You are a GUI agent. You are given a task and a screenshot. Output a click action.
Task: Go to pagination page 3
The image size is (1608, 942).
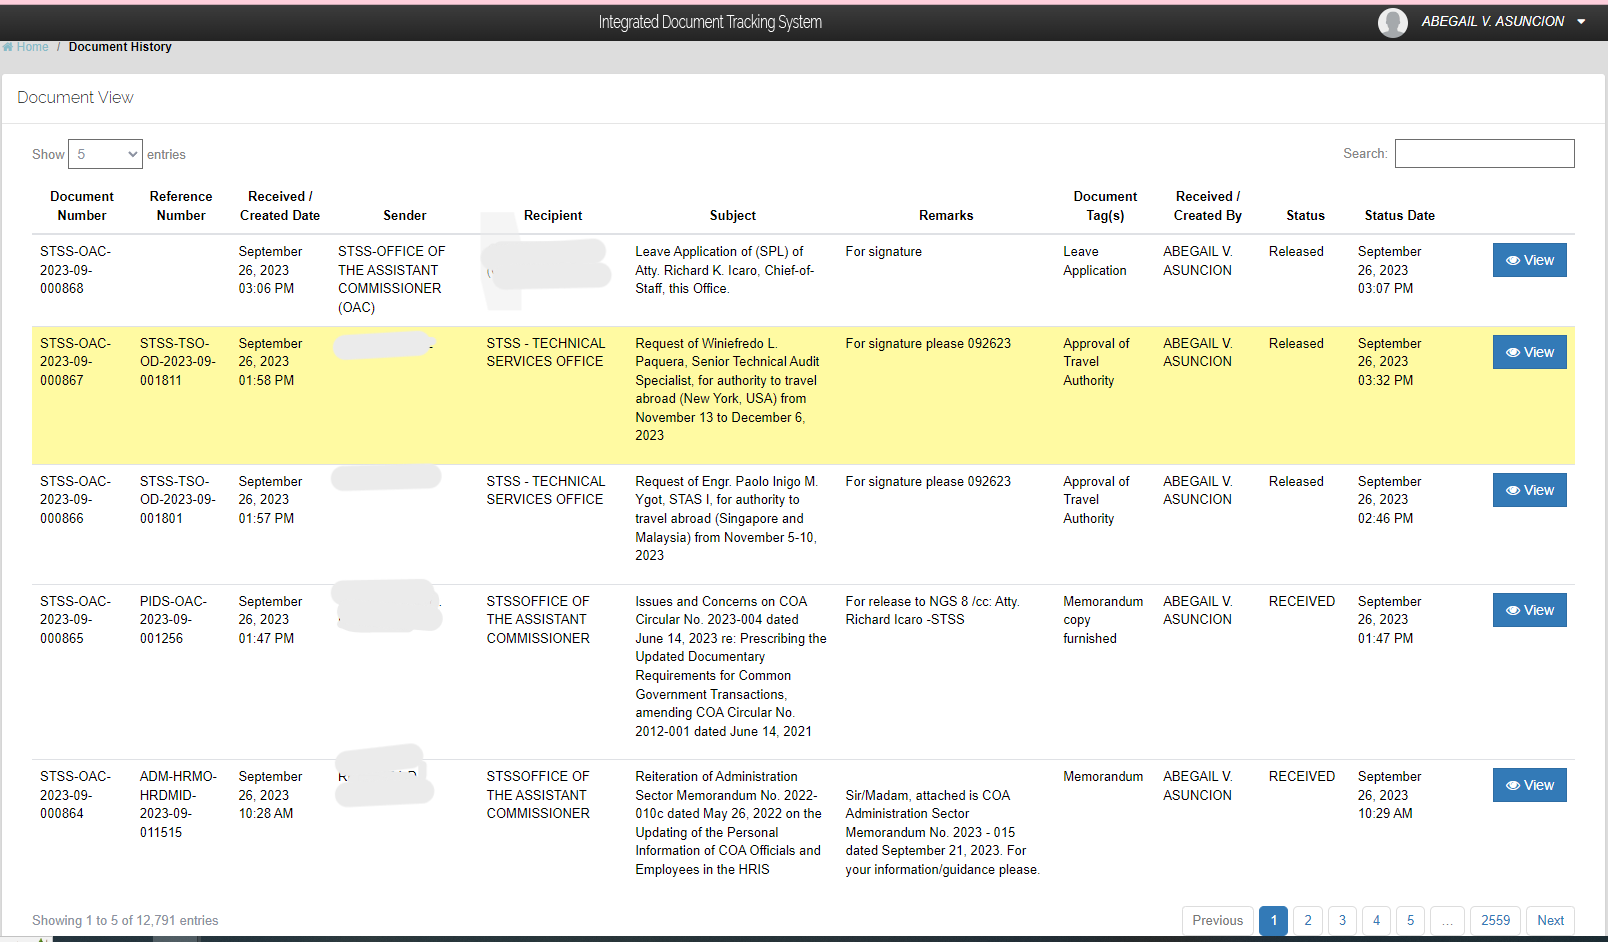[1342, 921]
